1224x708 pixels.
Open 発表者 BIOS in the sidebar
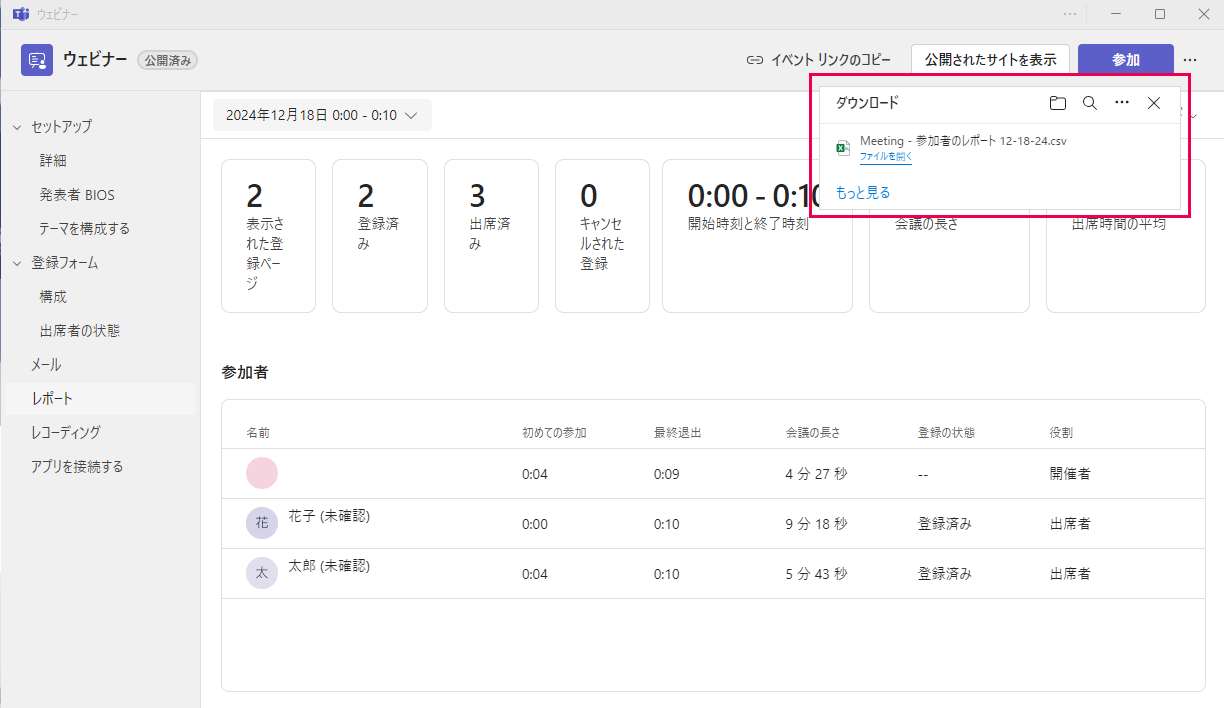(x=77, y=195)
